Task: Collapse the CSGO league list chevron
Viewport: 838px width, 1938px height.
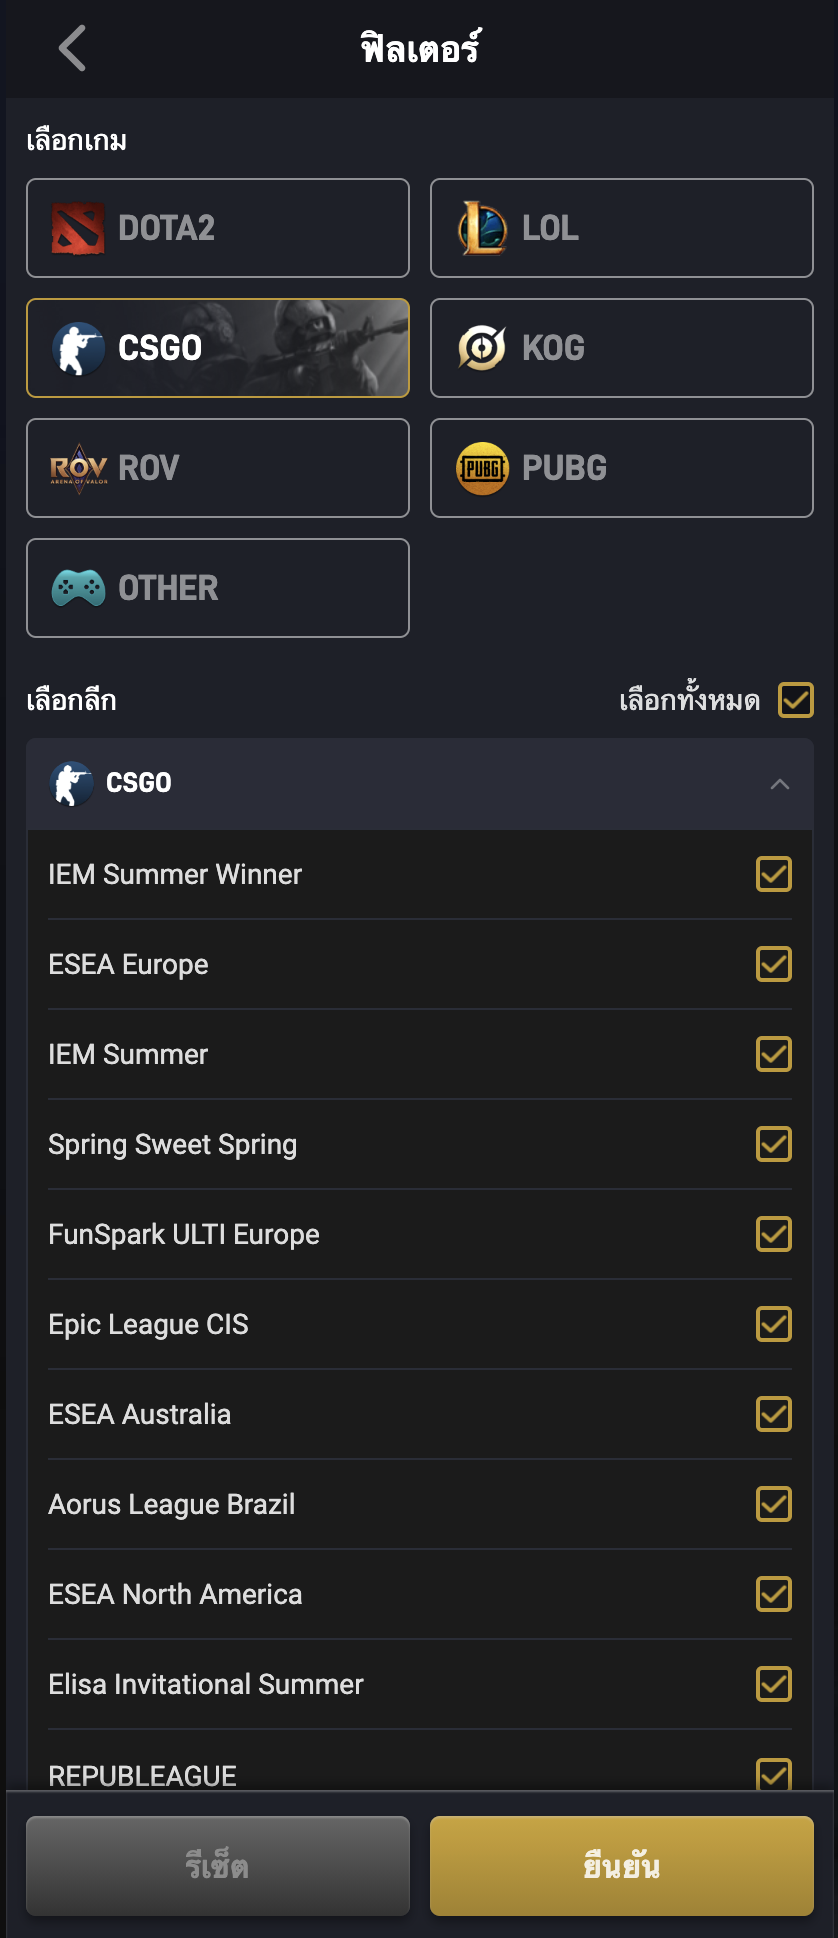Action: click(780, 784)
